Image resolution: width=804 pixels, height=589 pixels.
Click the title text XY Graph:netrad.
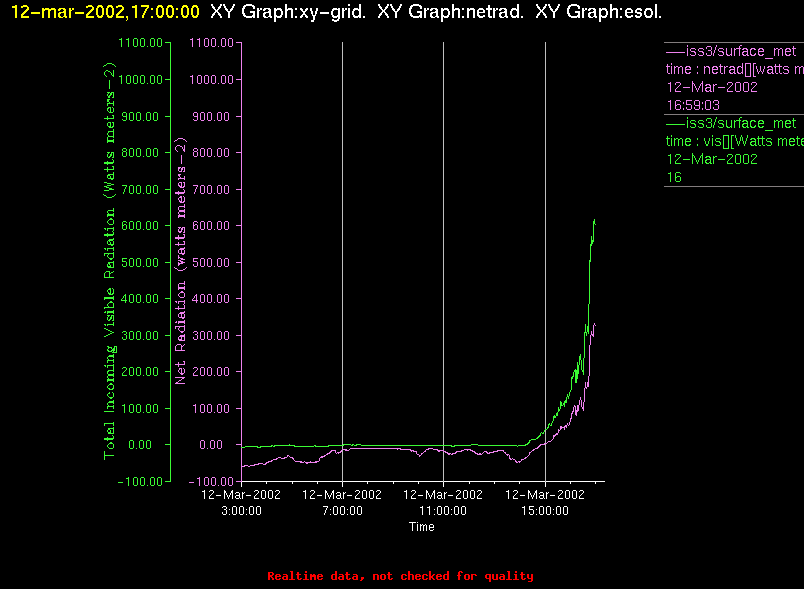click(x=450, y=12)
